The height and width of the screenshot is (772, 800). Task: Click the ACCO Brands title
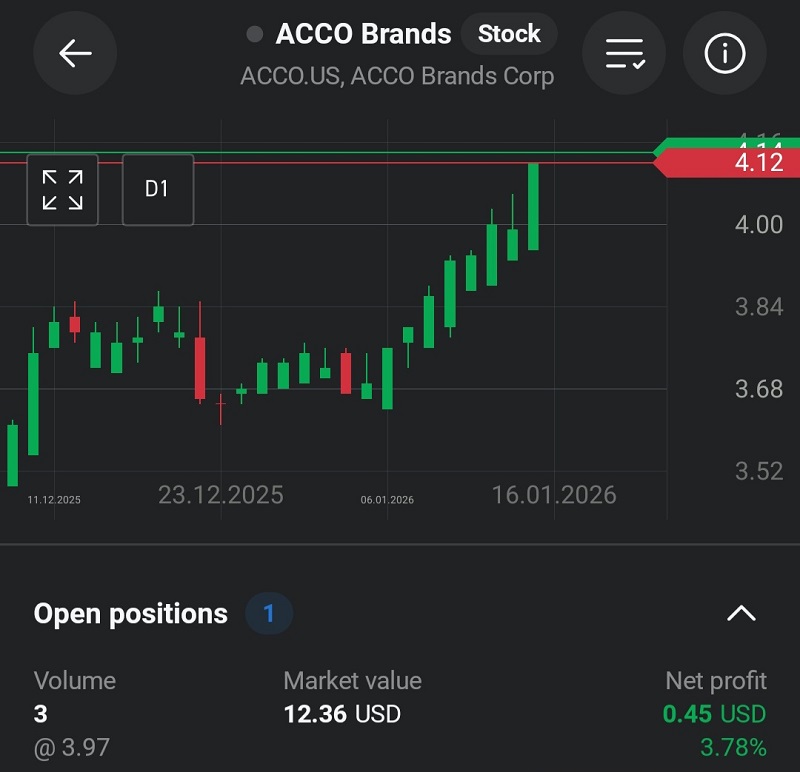tap(363, 34)
